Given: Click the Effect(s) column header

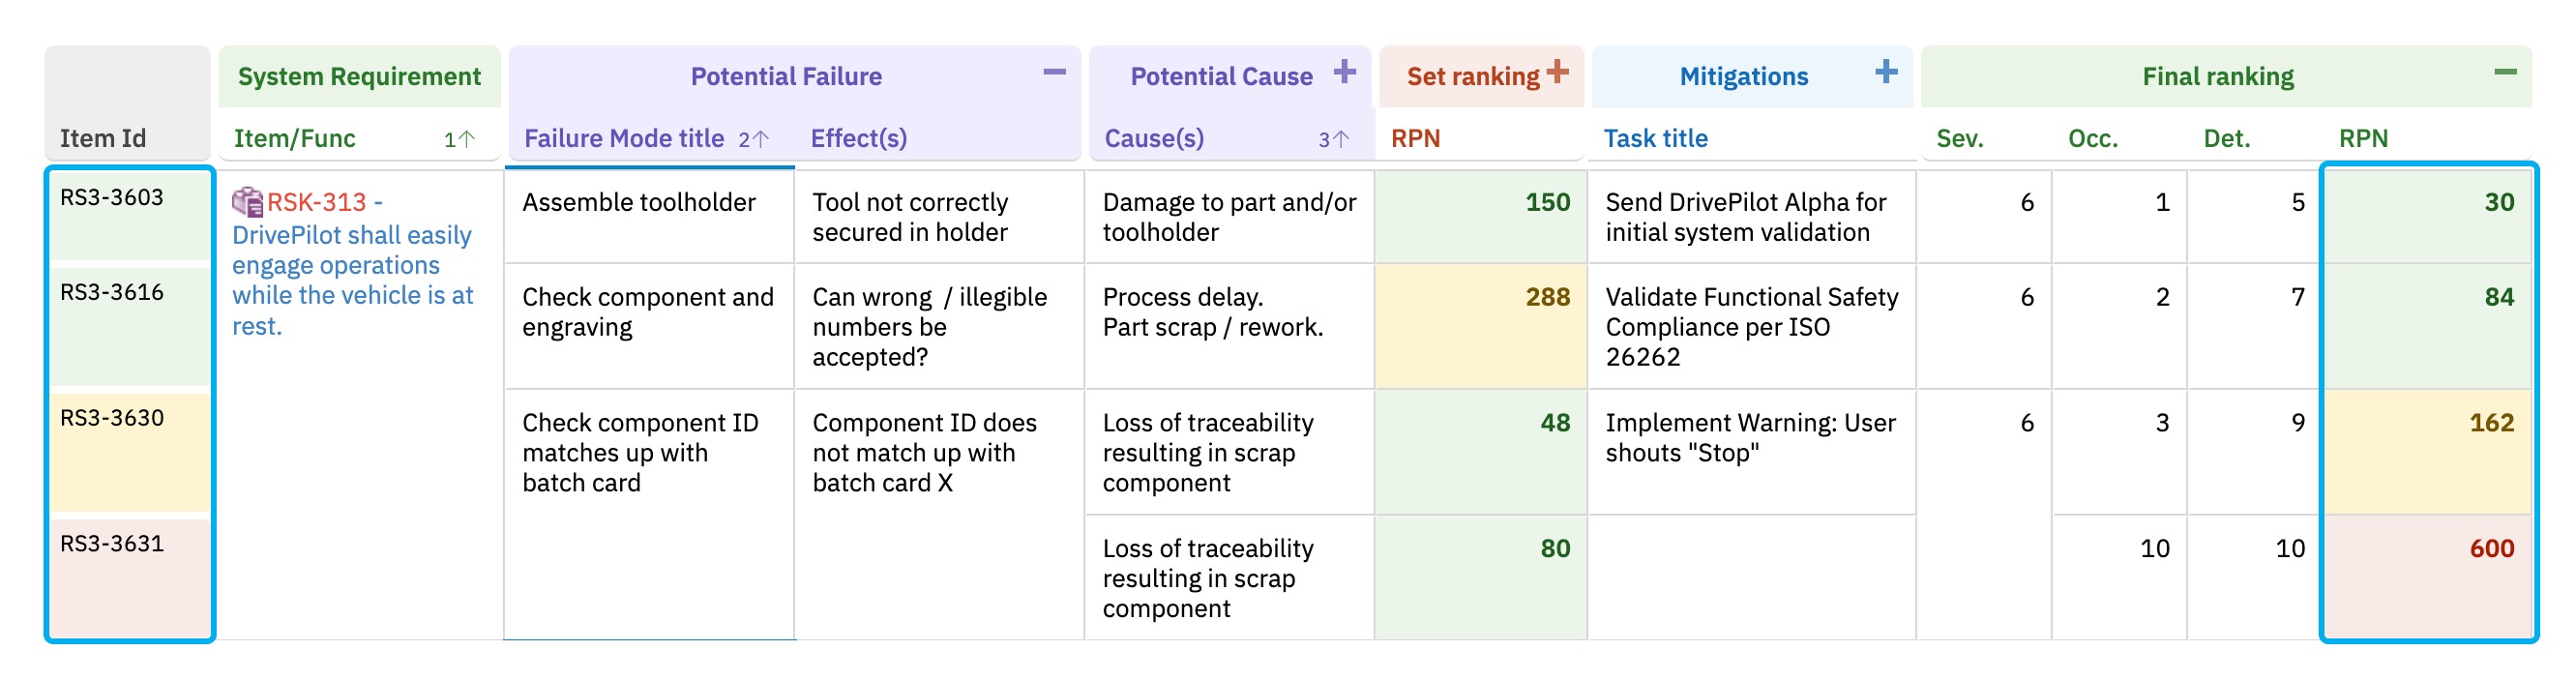Looking at the screenshot, I should tap(858, 139).
